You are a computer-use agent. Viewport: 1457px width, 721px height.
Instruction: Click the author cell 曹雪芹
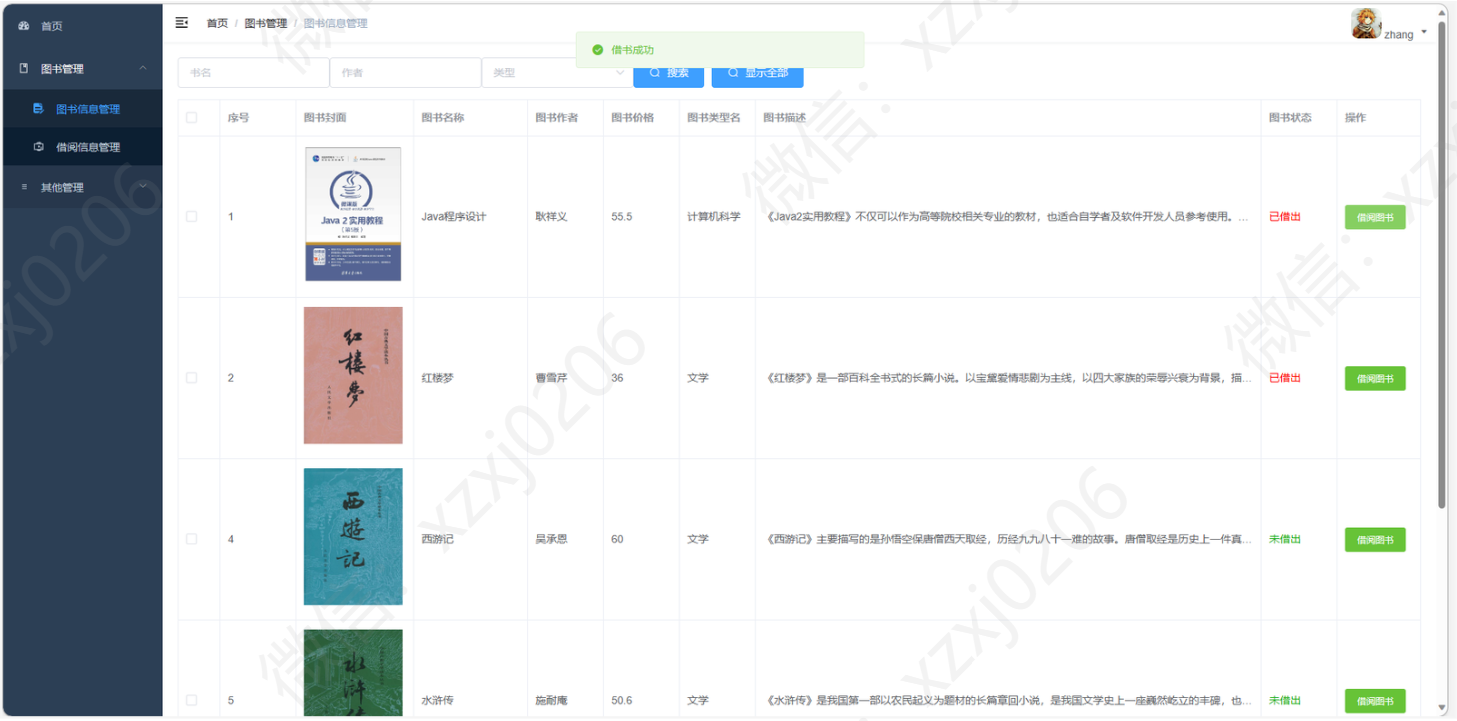[551, 378]
